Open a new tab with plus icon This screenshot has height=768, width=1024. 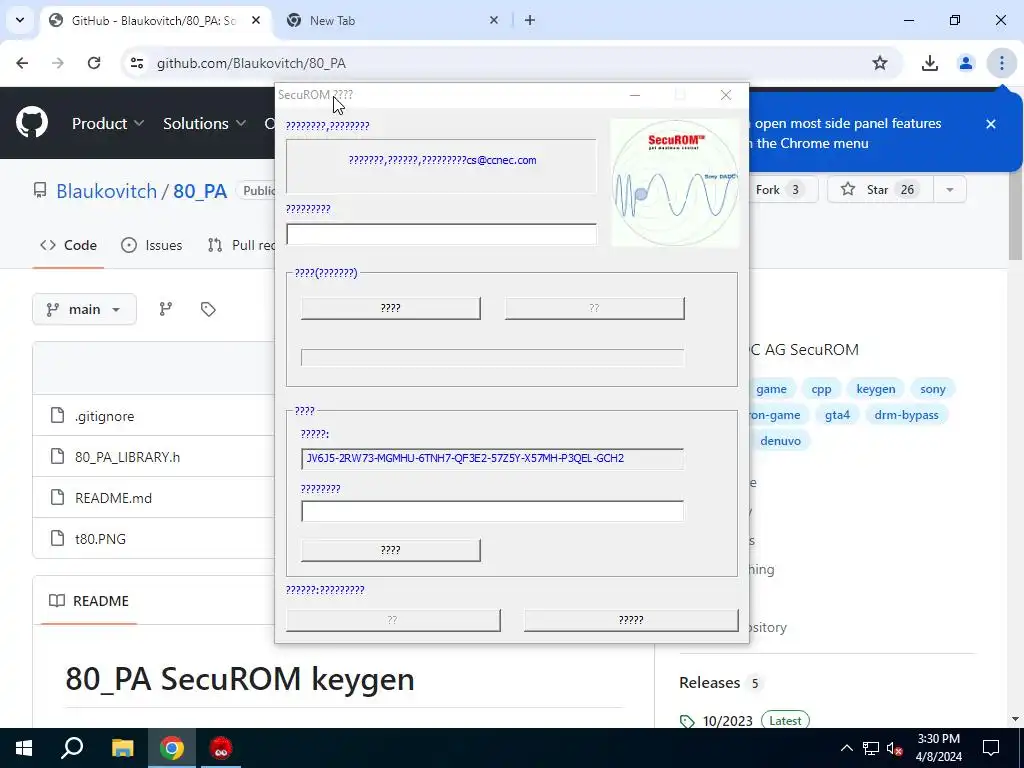[530, 20]
